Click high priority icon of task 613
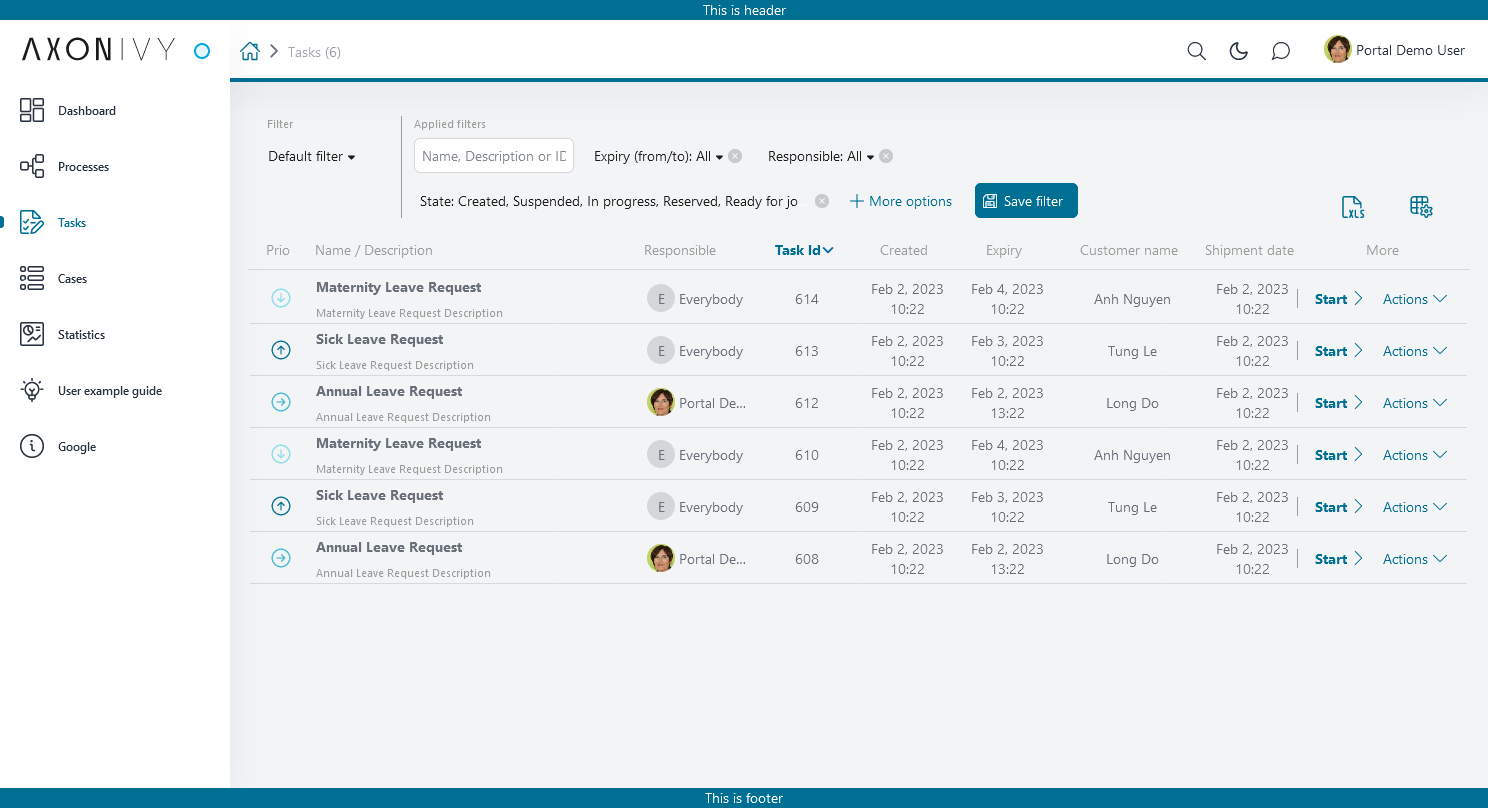The image size is (1488, 808). (281, 350)
